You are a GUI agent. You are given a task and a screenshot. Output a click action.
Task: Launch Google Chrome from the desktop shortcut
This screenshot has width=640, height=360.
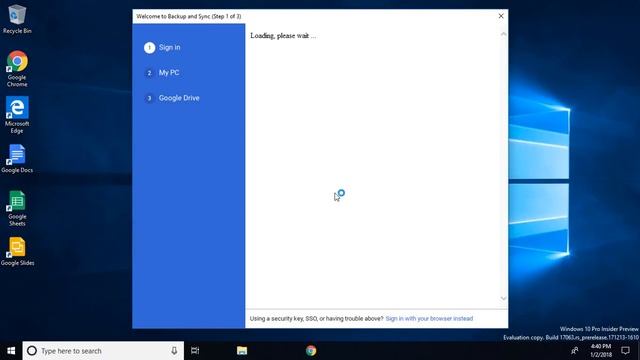17,69
